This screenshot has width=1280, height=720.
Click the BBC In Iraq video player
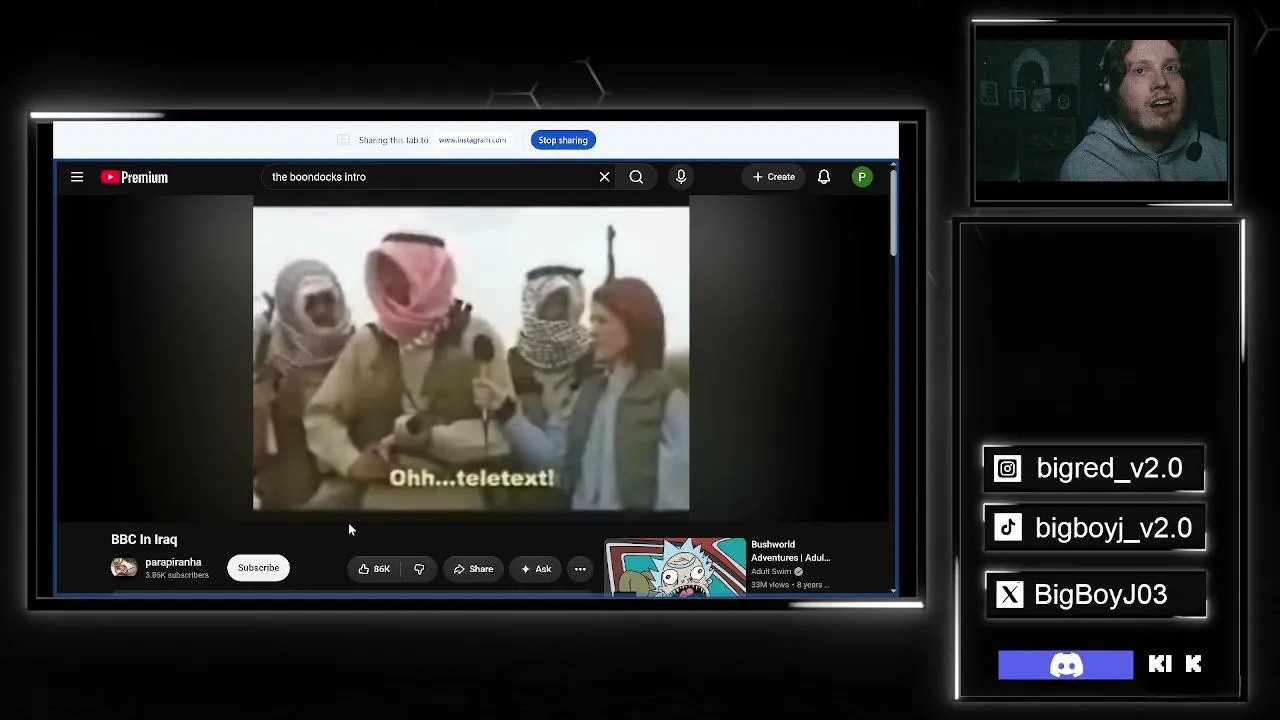(471, 359)
